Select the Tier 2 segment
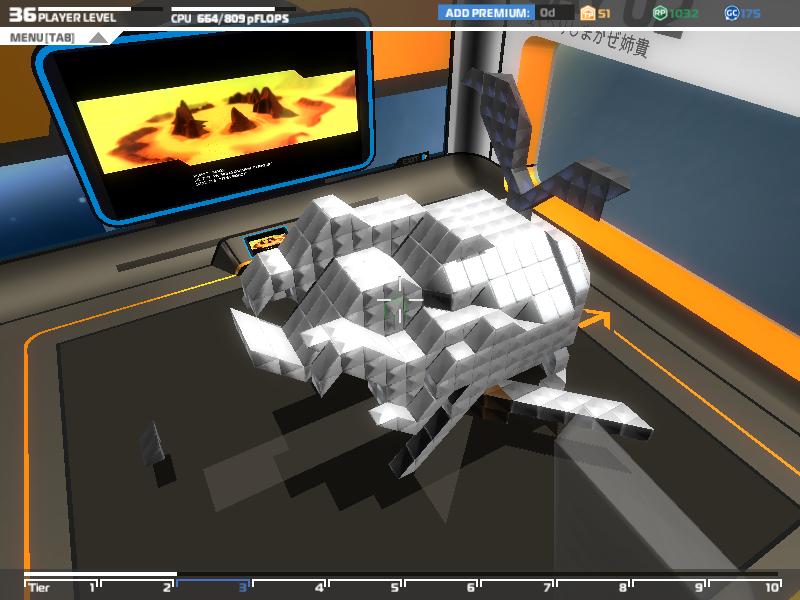 (137, 587)
